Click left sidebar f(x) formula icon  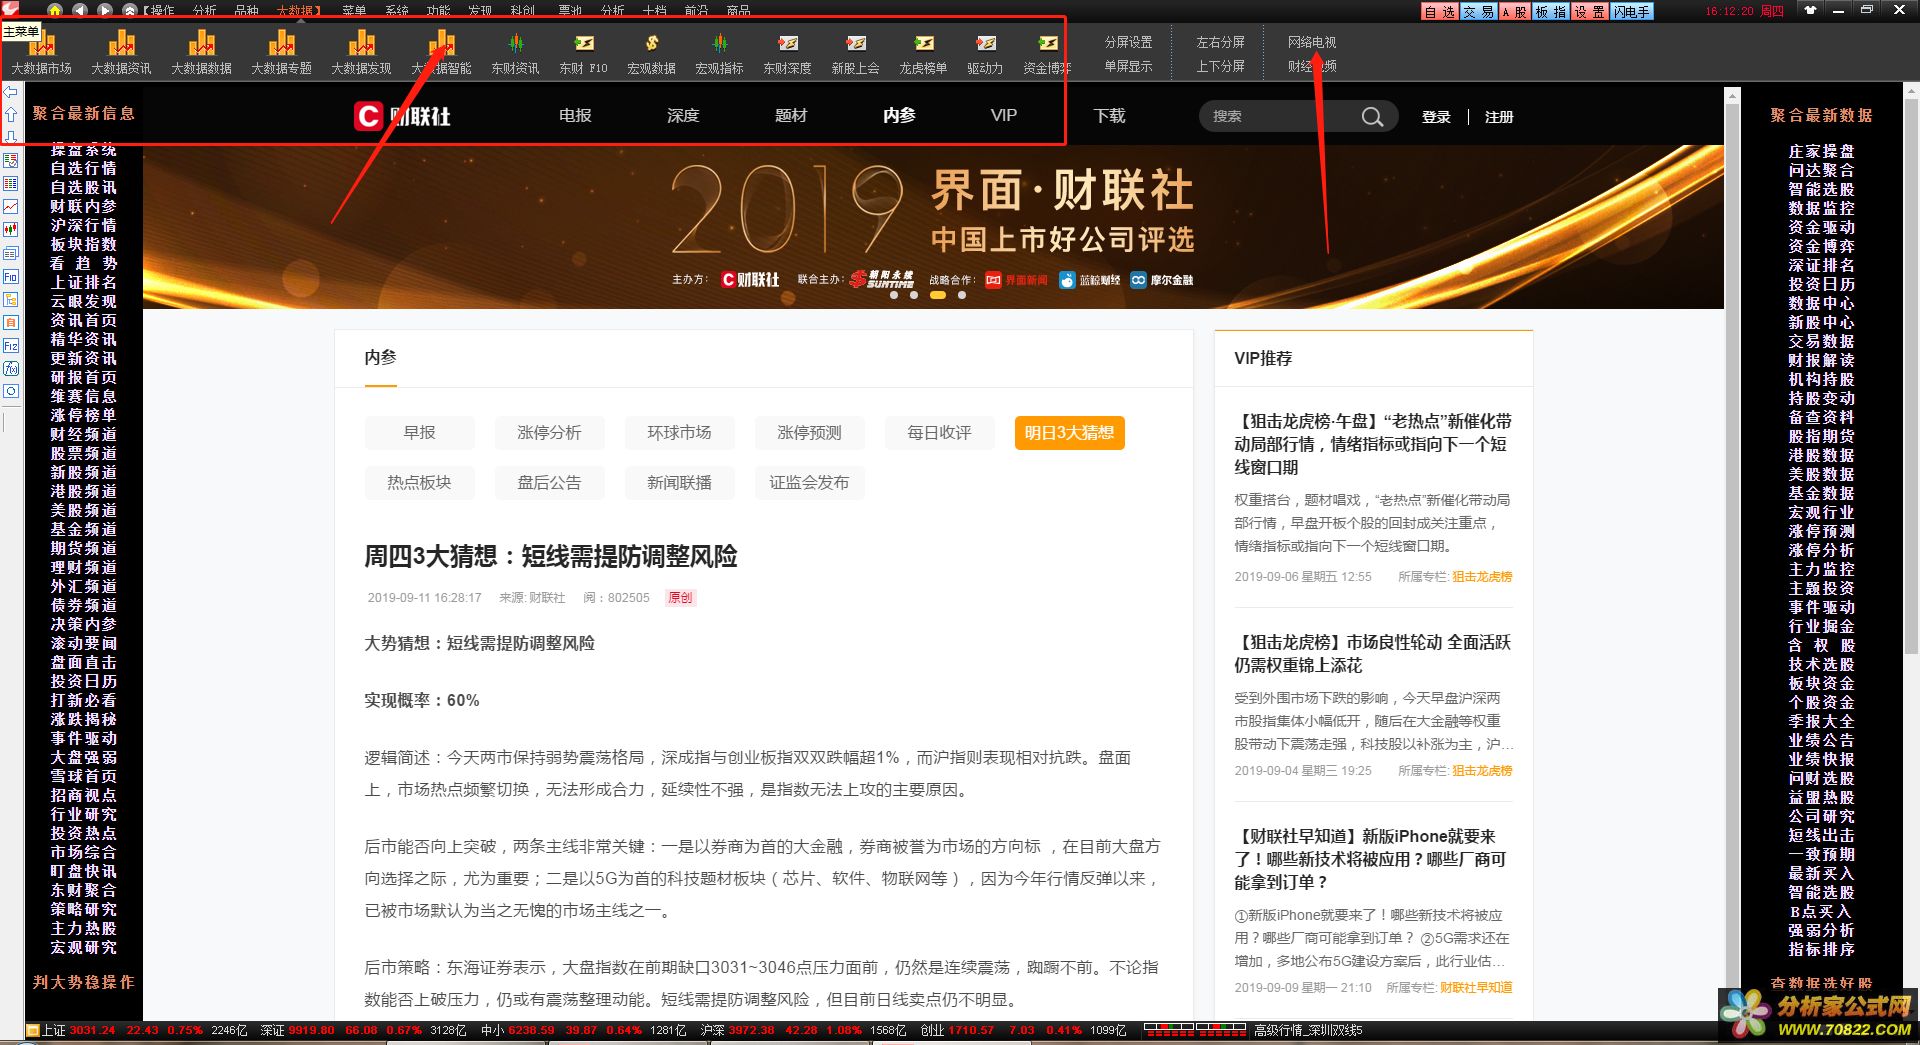[11, 368]
